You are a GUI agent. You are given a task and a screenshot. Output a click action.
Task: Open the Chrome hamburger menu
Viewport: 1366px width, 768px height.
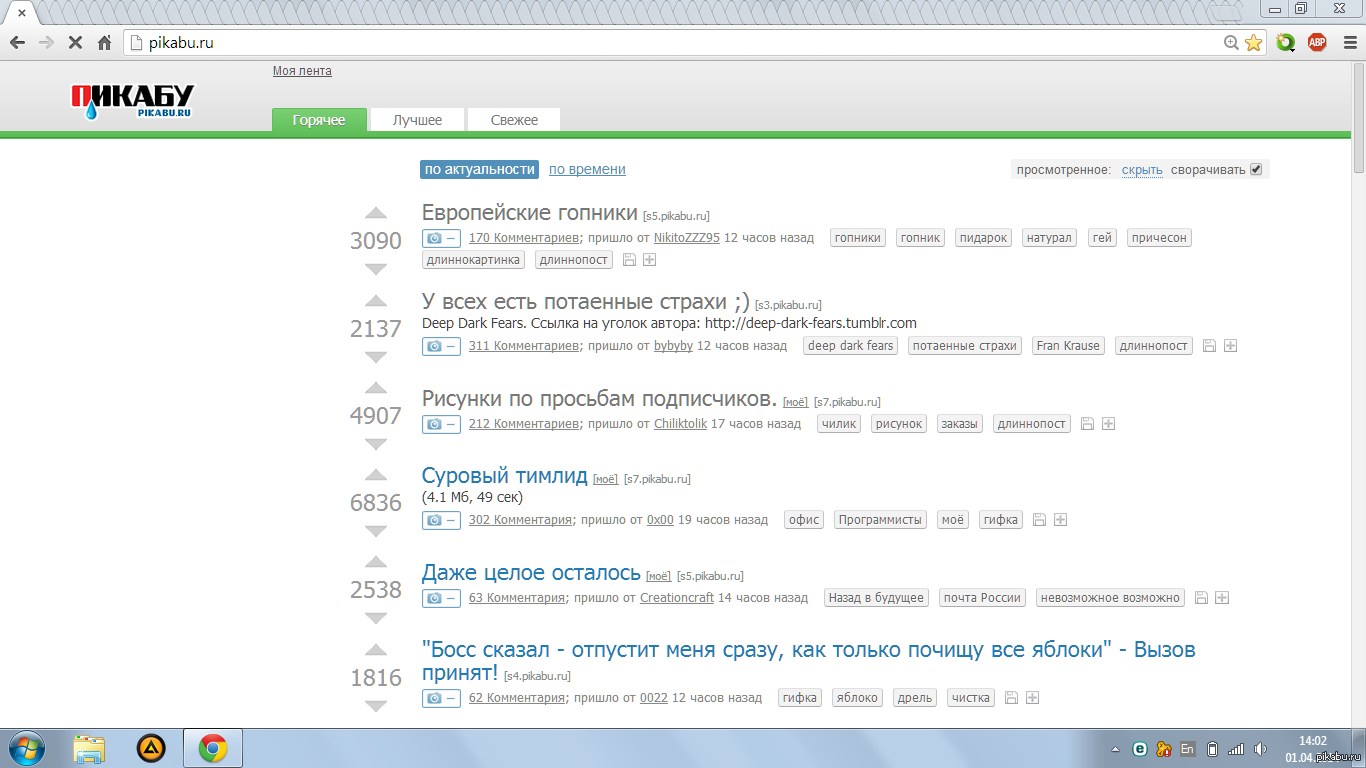coord(1345,42)
